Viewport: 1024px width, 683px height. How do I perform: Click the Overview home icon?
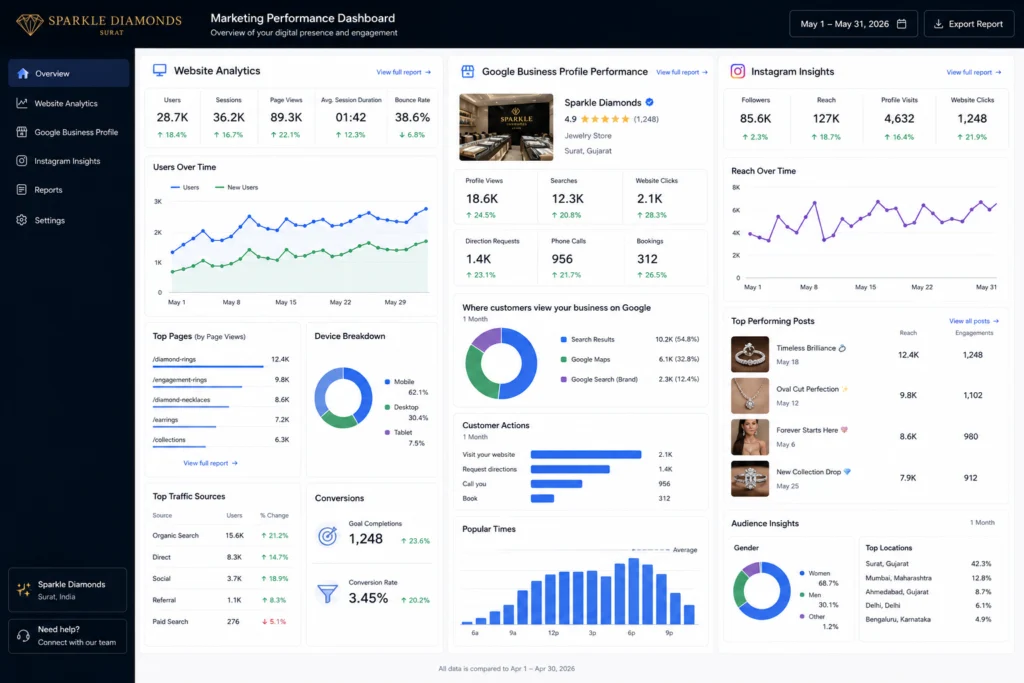click(x=23, y=73)
